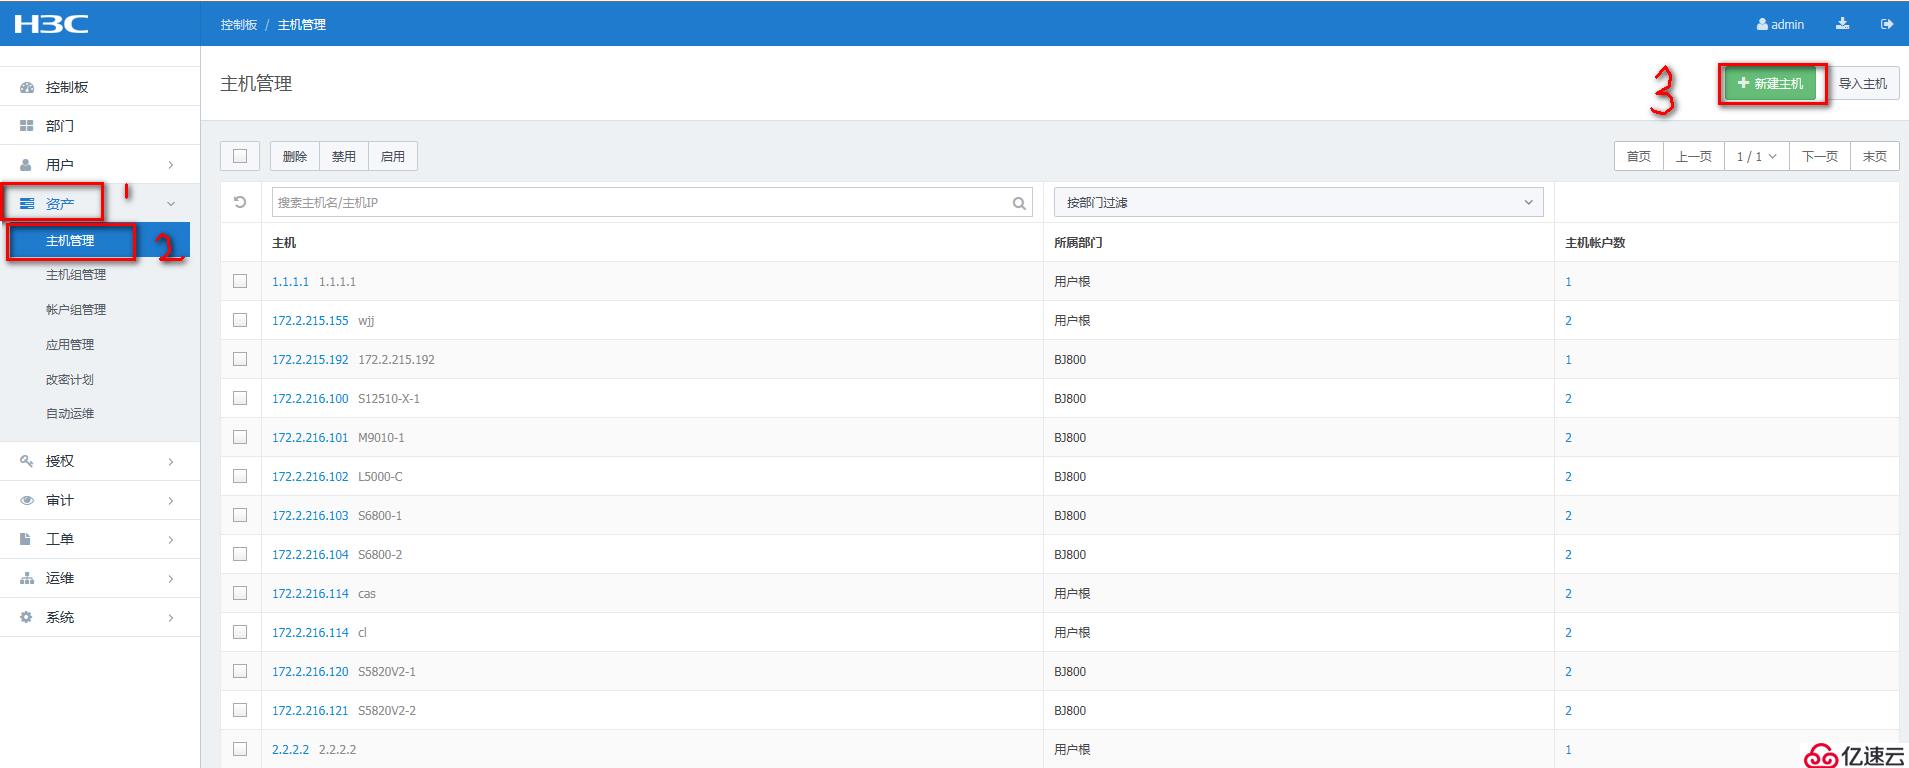This screenshot has width=1909, height=768.
Task: Expand the 授权 menu chevron
Action: click(171, 461)
